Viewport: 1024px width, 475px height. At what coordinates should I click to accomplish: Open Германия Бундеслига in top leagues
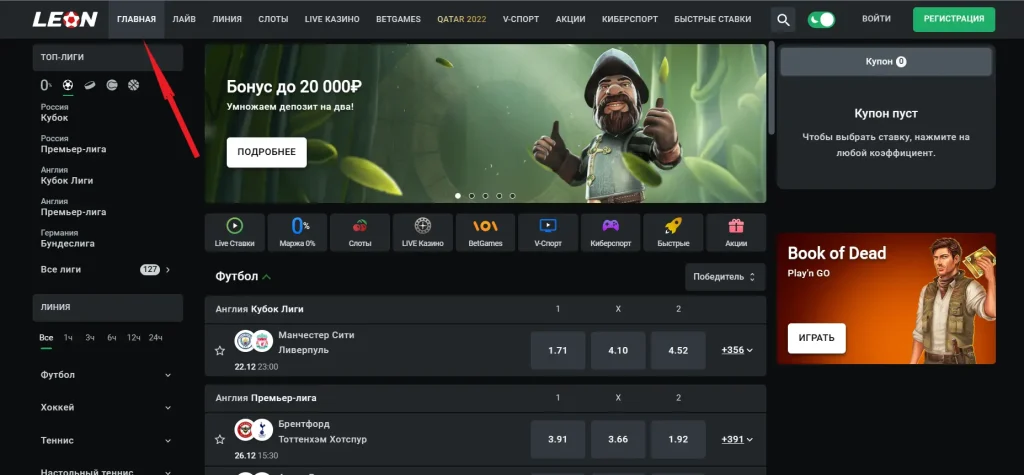[67, 238]
